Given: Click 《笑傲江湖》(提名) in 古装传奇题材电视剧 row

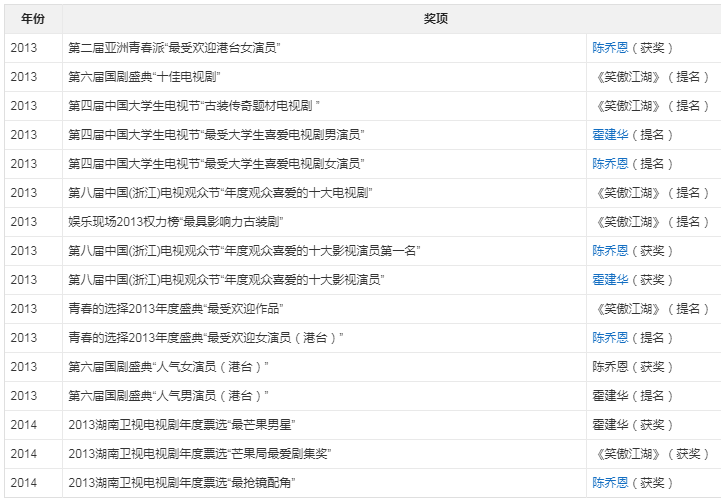Looking at the screenshot, I should click(x=652, y=106).
